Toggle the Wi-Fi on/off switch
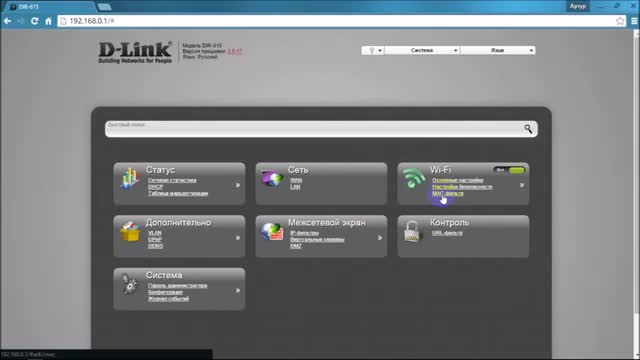Image resolution: width=640 pixels, height=360 pixels. point(509,170)
